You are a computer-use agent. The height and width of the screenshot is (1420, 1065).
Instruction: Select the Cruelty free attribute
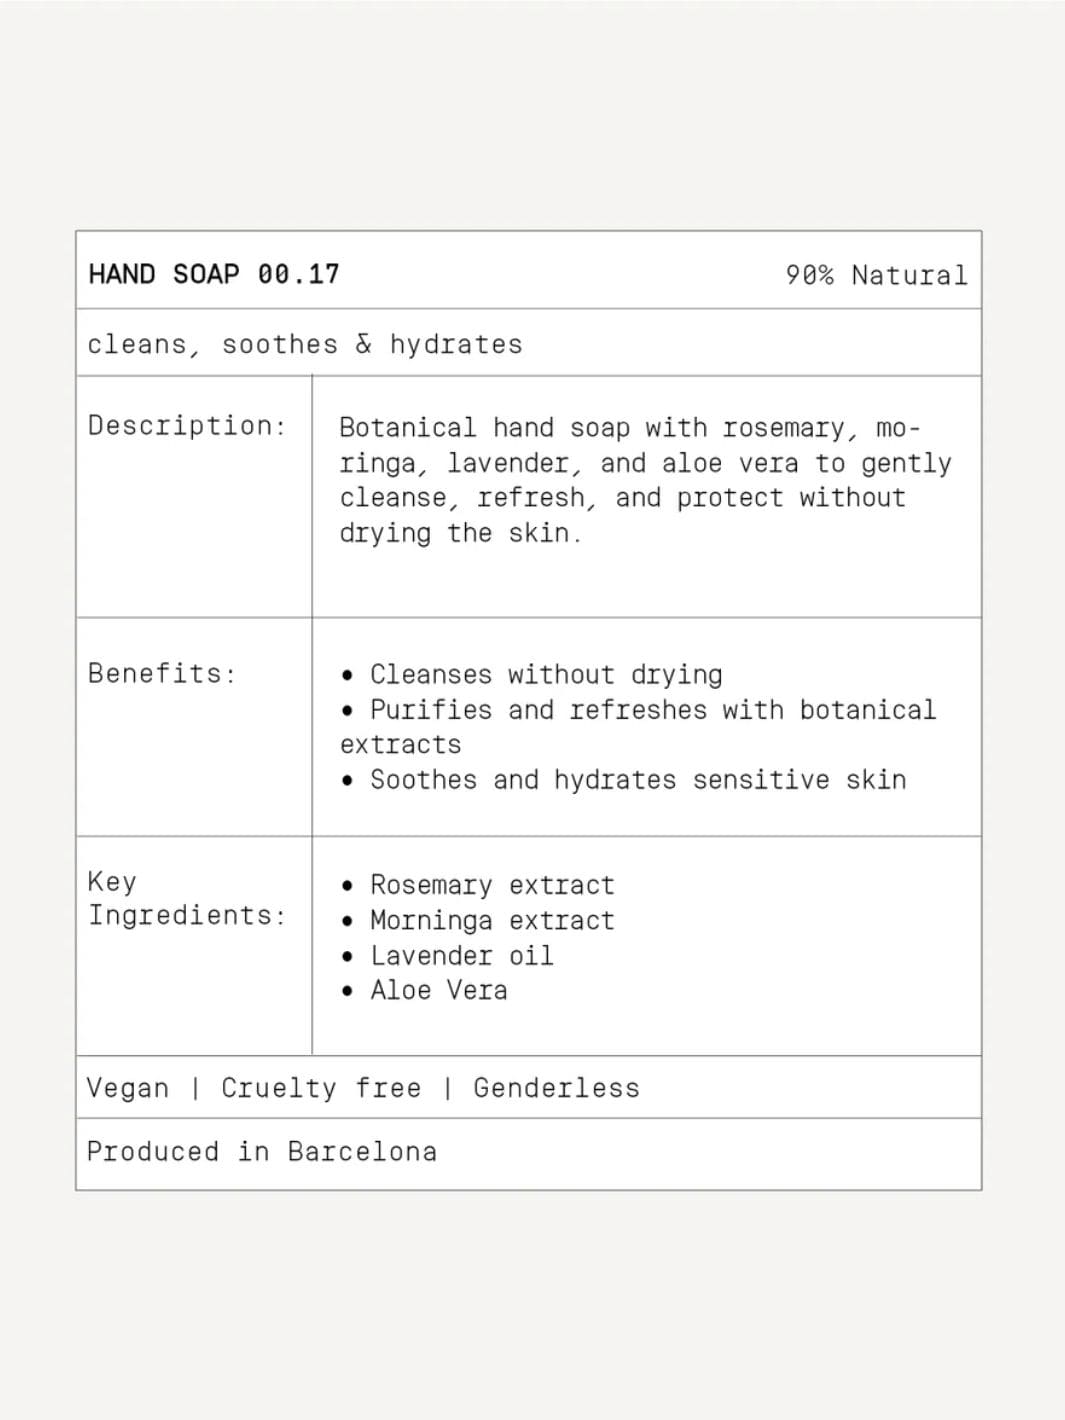point(321,1088)
